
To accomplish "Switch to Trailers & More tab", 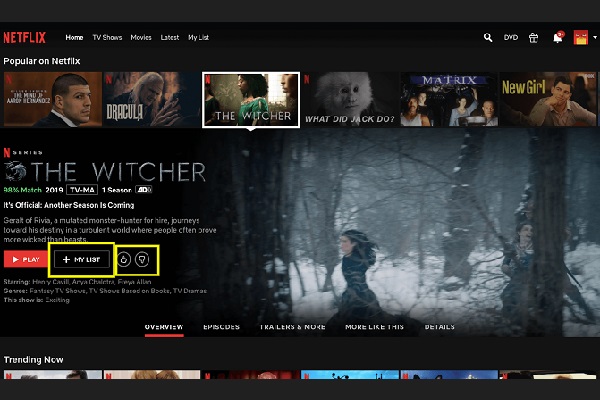I will pos(293,327).
